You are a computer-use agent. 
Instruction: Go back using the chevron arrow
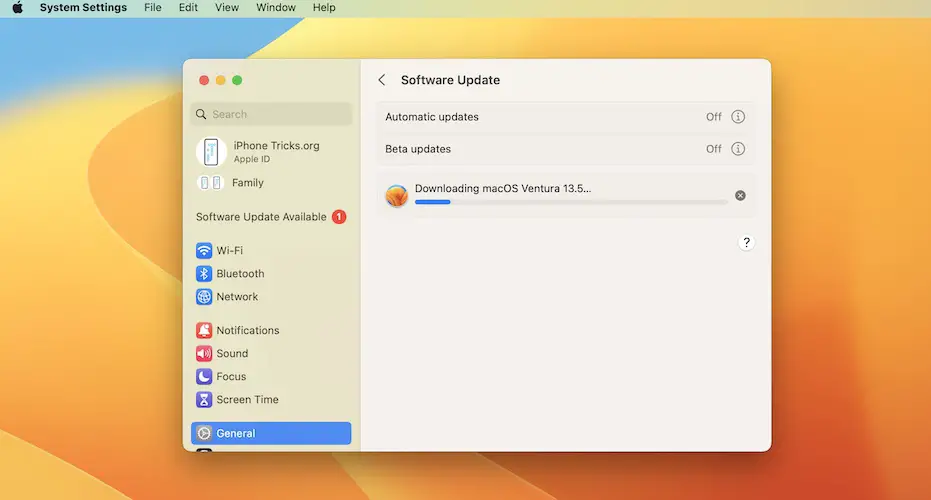pyautogui.click(x=382, y=80)
